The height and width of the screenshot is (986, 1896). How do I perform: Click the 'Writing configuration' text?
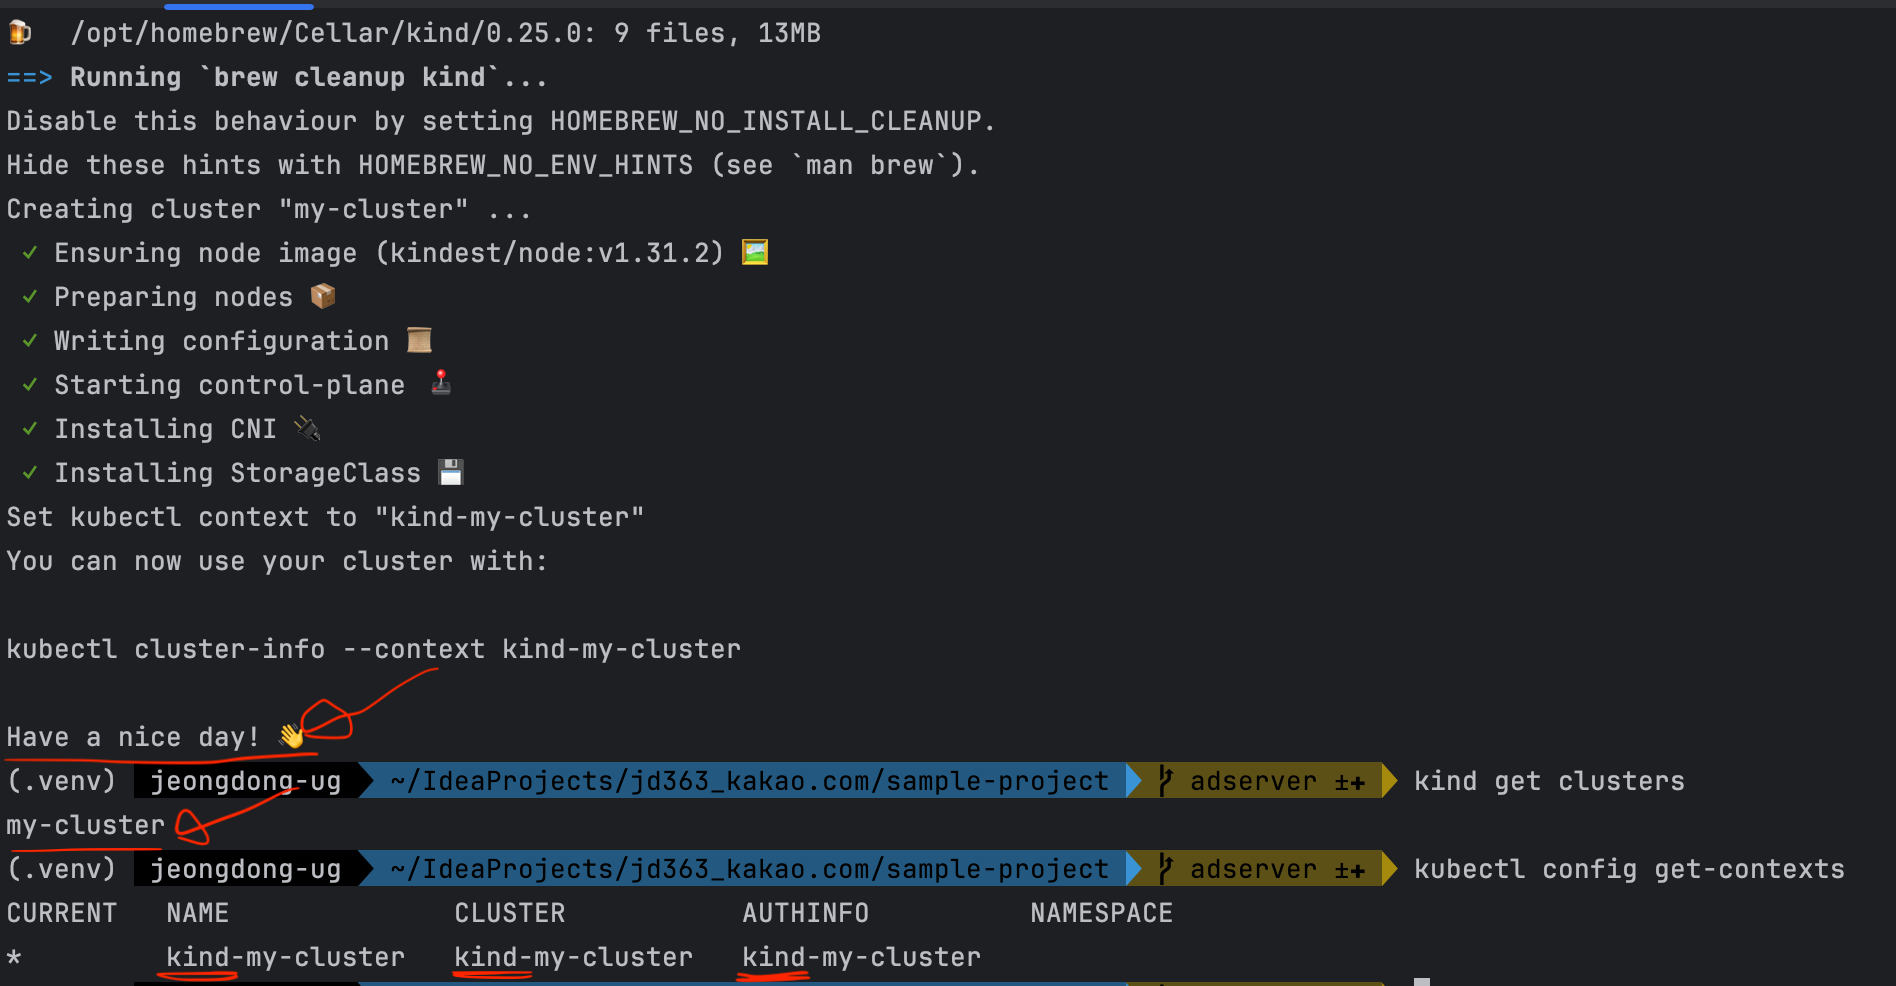[222, 341]
